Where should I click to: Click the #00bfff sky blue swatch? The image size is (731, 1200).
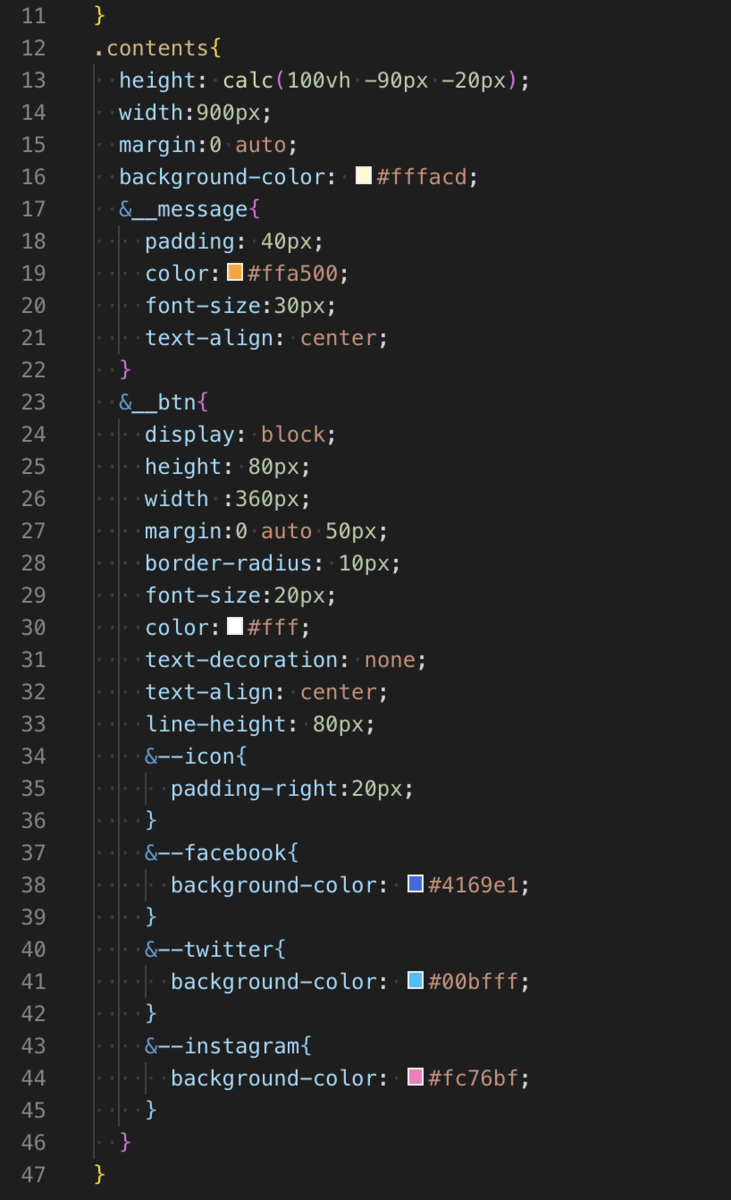[415, 981]
